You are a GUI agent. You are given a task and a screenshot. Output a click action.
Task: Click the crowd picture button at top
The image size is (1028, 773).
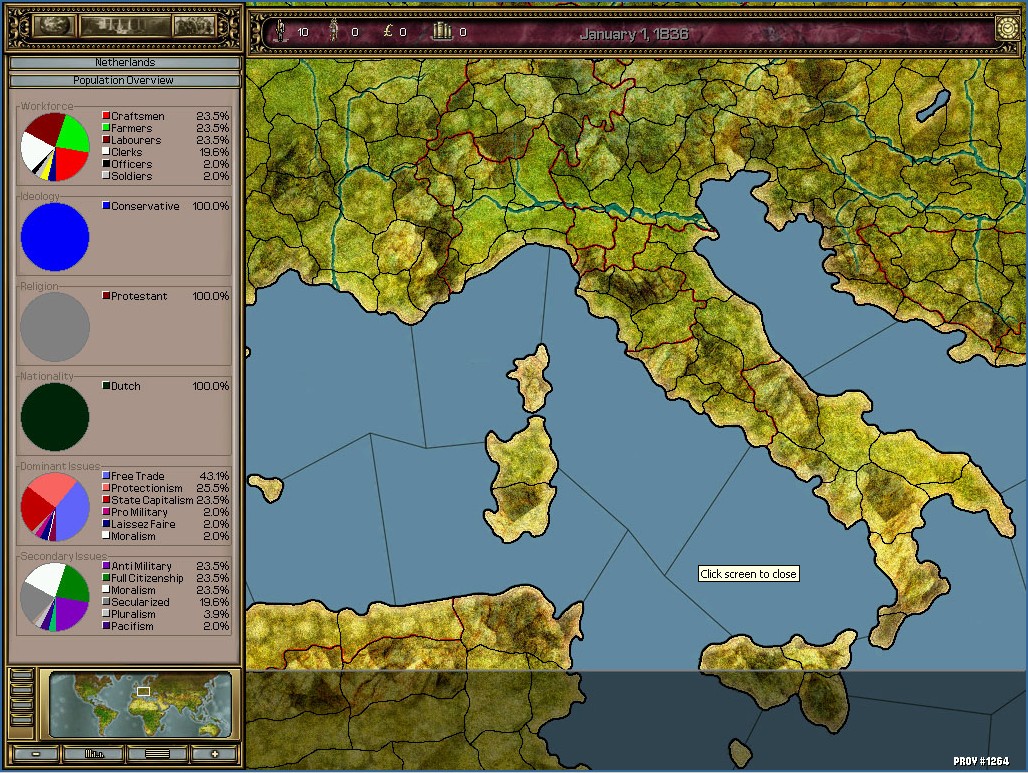194,27
